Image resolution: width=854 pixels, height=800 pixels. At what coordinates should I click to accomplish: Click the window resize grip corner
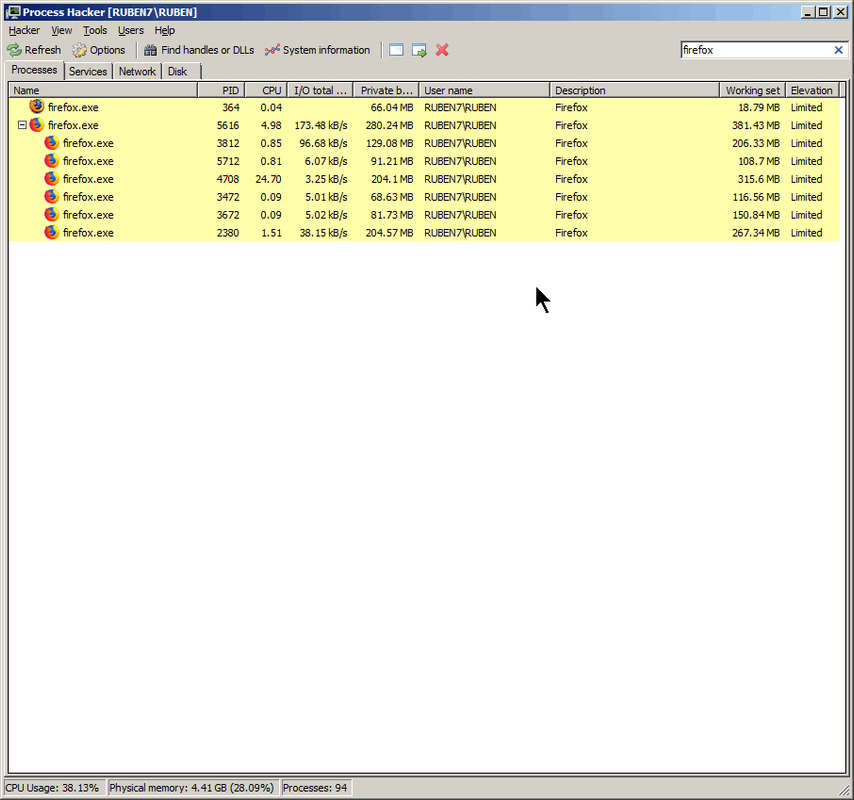coord(844,790)
